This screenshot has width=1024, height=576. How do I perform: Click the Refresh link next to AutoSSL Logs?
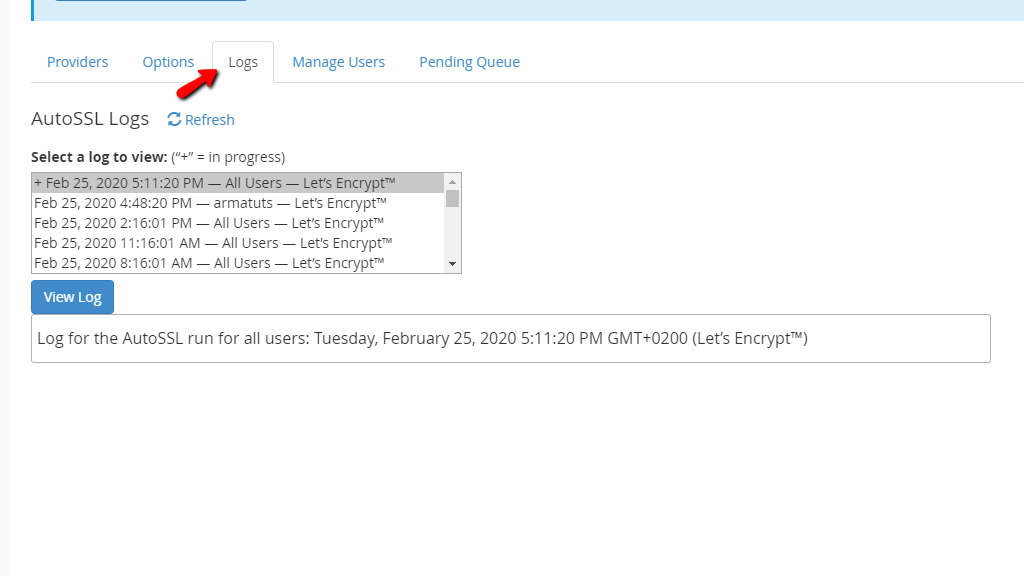click(x=208, y=119)
